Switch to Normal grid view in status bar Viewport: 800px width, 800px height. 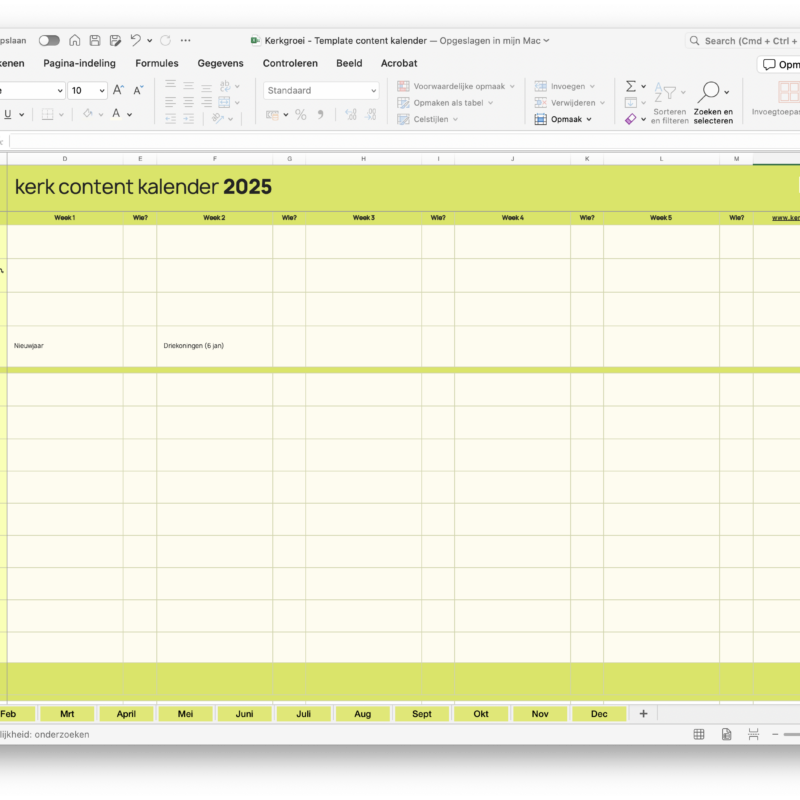699,734
